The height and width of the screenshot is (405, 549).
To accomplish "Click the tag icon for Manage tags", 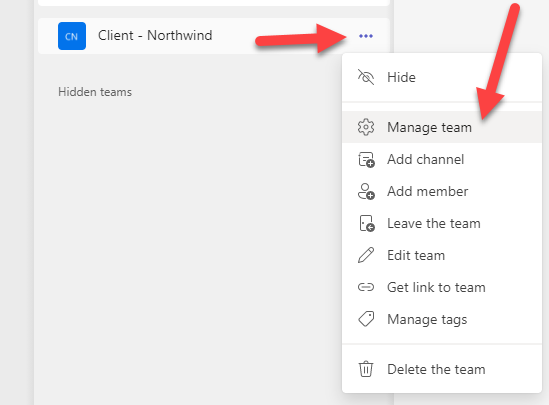I will [366, 319].
